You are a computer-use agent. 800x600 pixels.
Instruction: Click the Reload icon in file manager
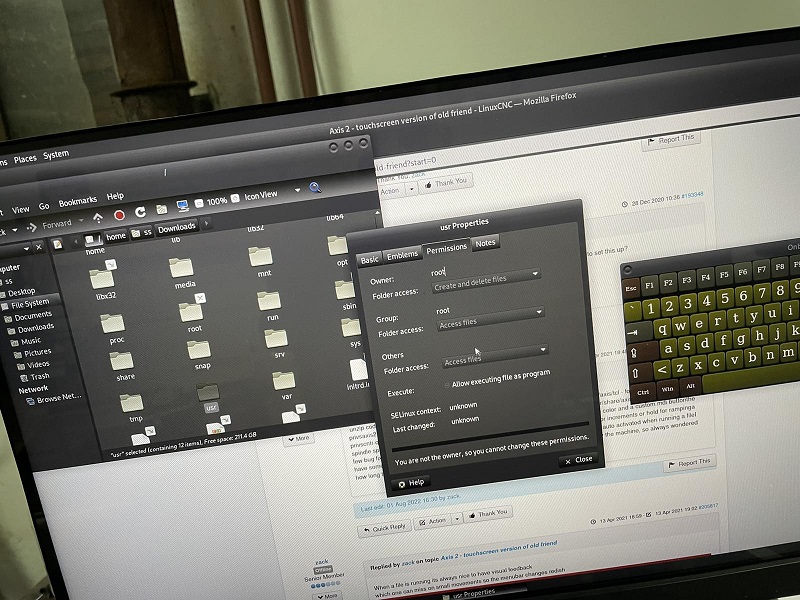(x=140, y=212)
